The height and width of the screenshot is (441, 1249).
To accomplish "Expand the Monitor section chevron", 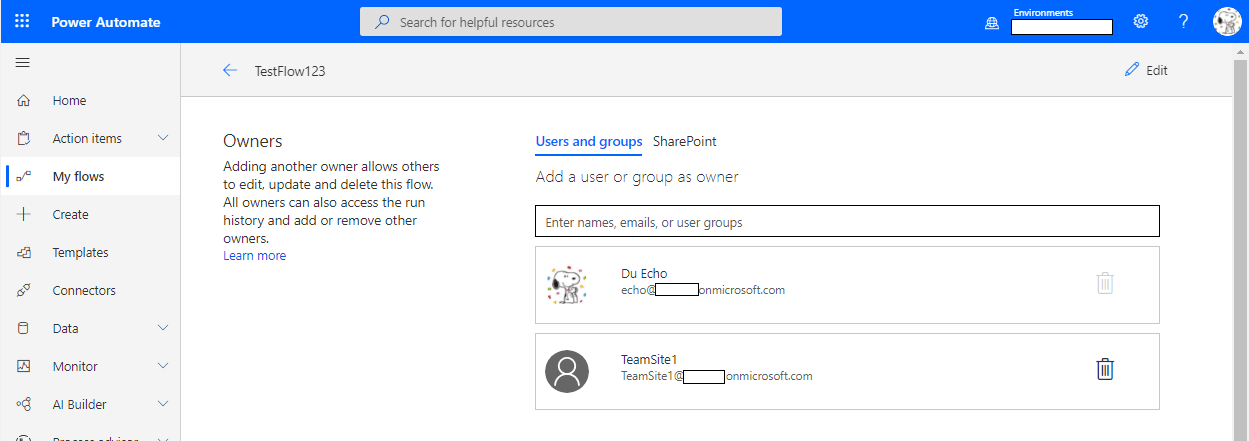I will click(x=163, y=367).
